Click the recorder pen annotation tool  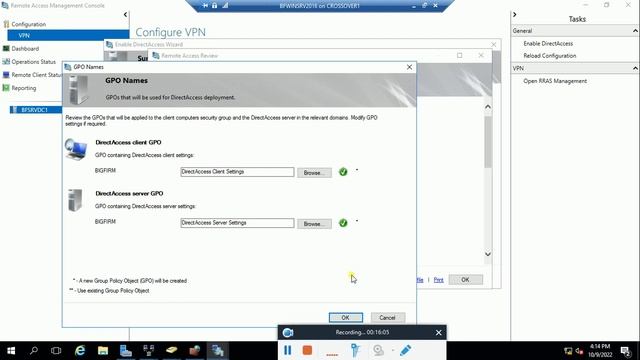(x=406, y=350)
